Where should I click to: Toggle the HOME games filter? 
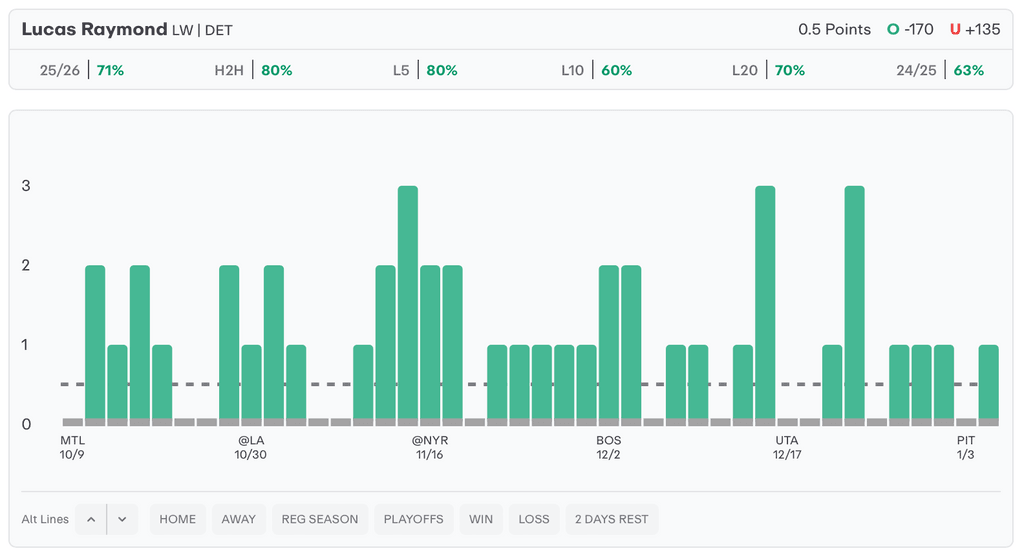178,519
